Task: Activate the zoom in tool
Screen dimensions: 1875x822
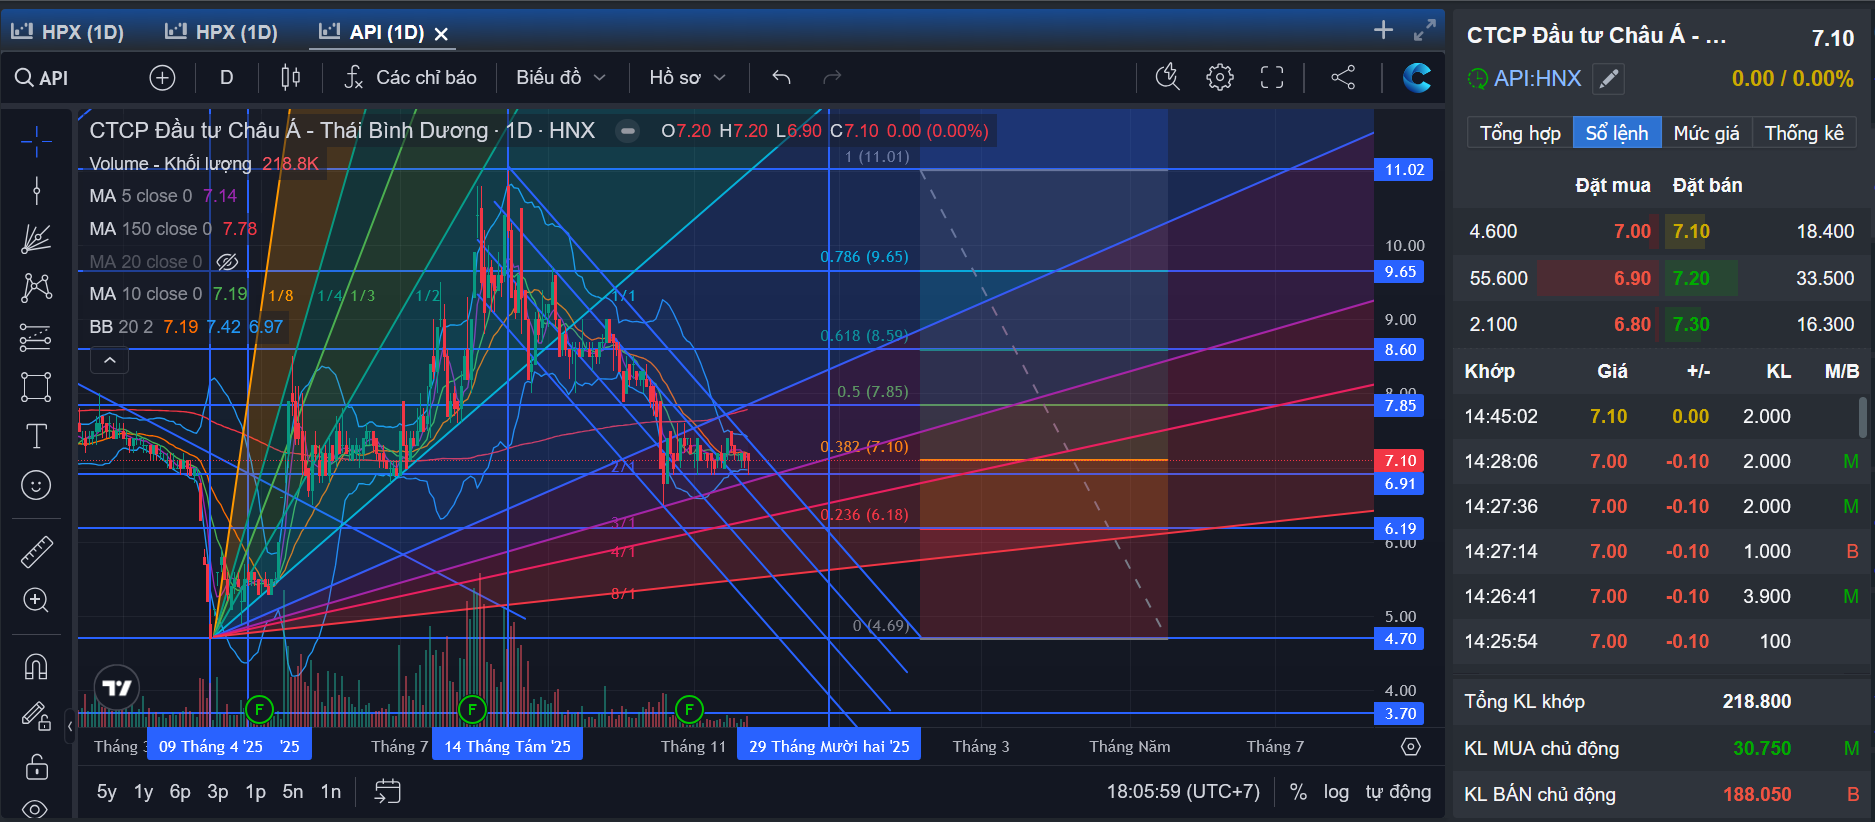Action: (36, 600)
